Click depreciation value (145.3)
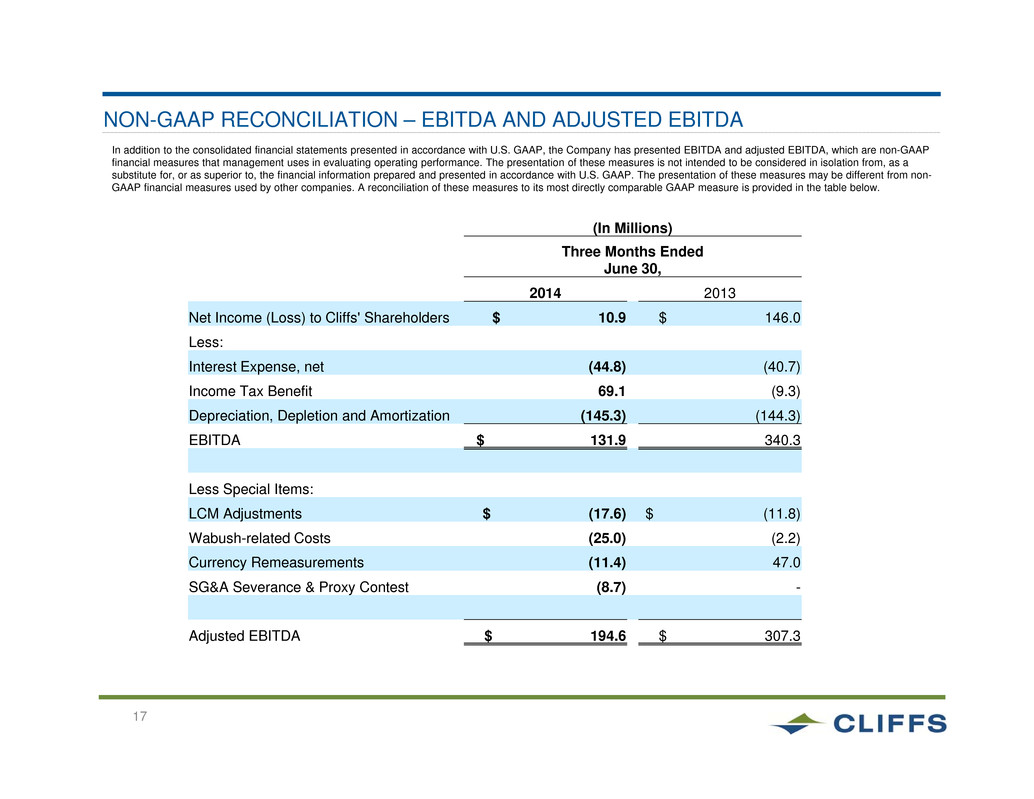 603,416
